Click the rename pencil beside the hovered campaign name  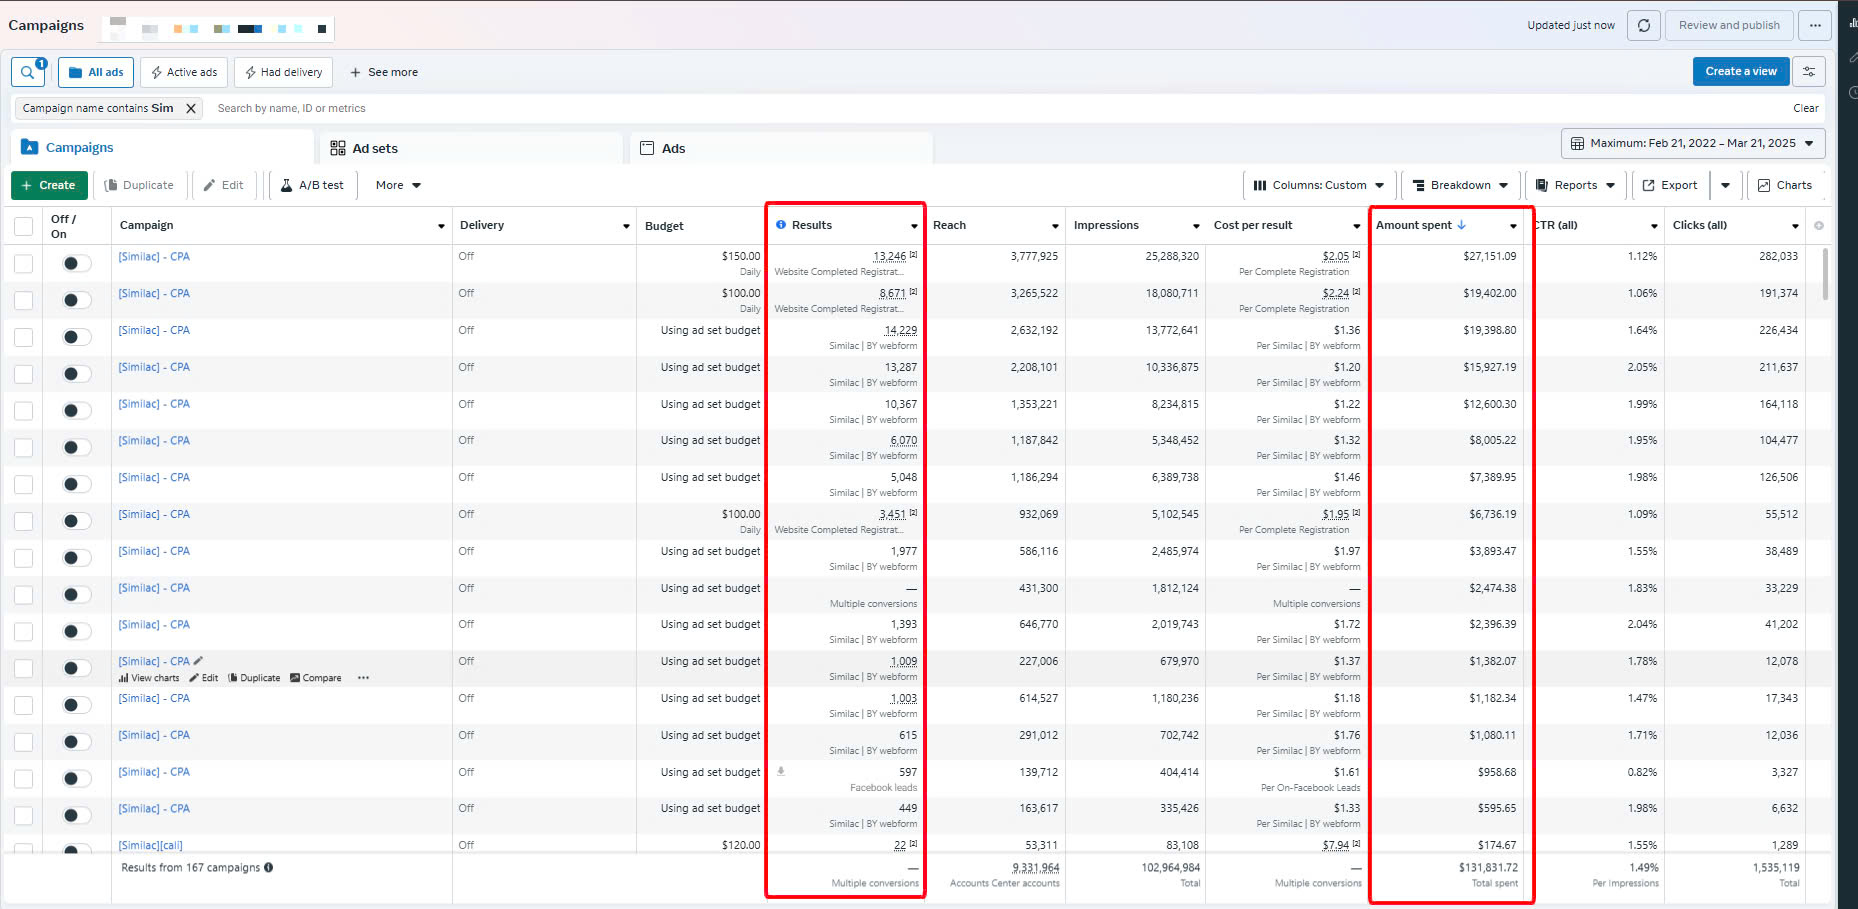coord(198,661)
